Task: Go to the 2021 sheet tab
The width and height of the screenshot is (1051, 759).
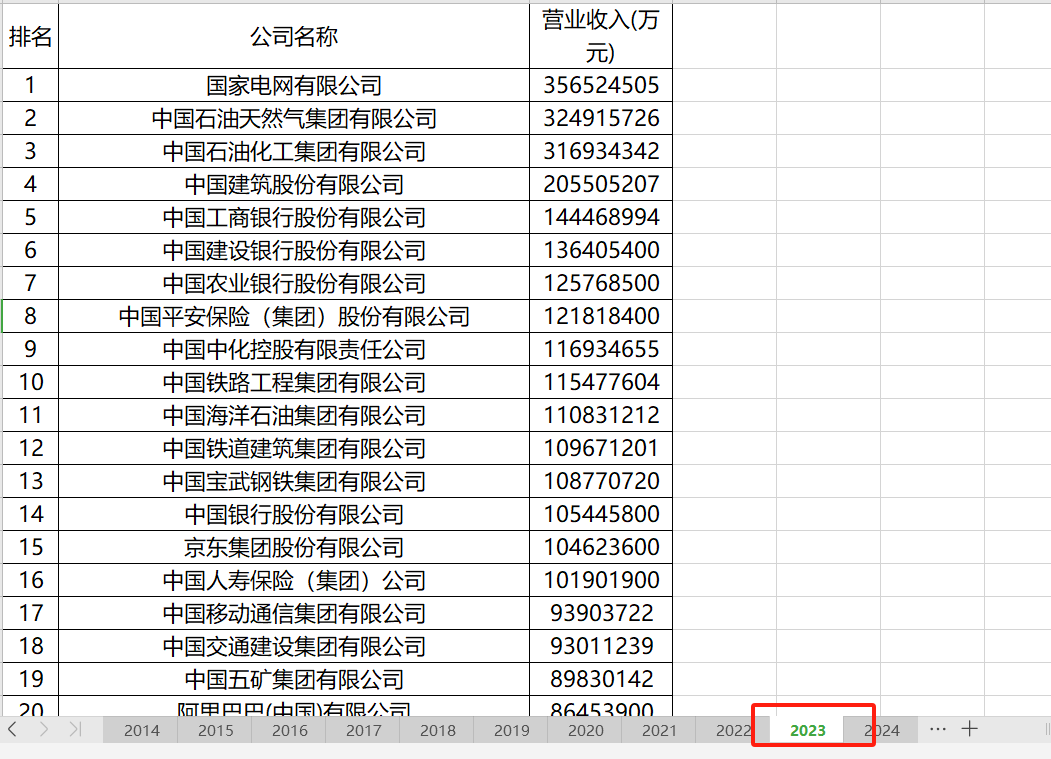Action: pos(659,730)
